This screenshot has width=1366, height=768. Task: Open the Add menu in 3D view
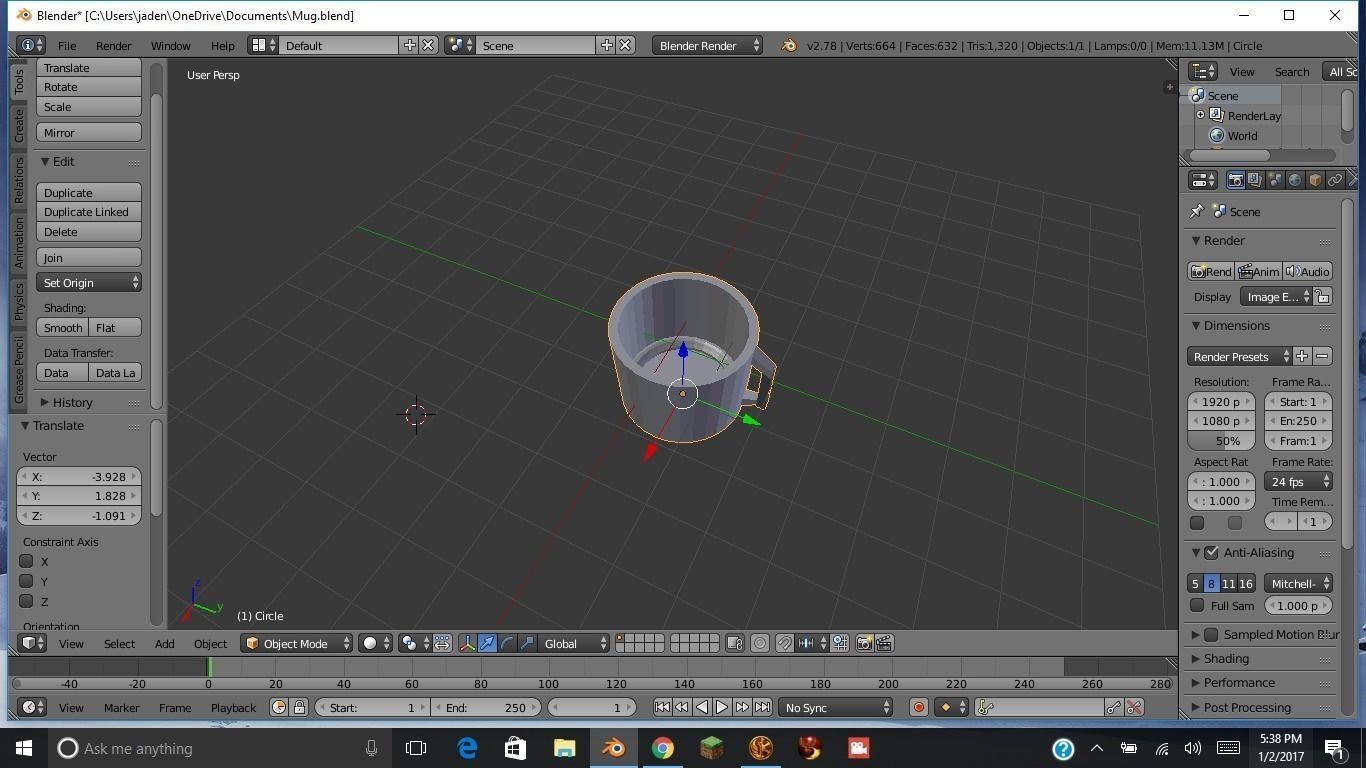[x=164, y=643]
